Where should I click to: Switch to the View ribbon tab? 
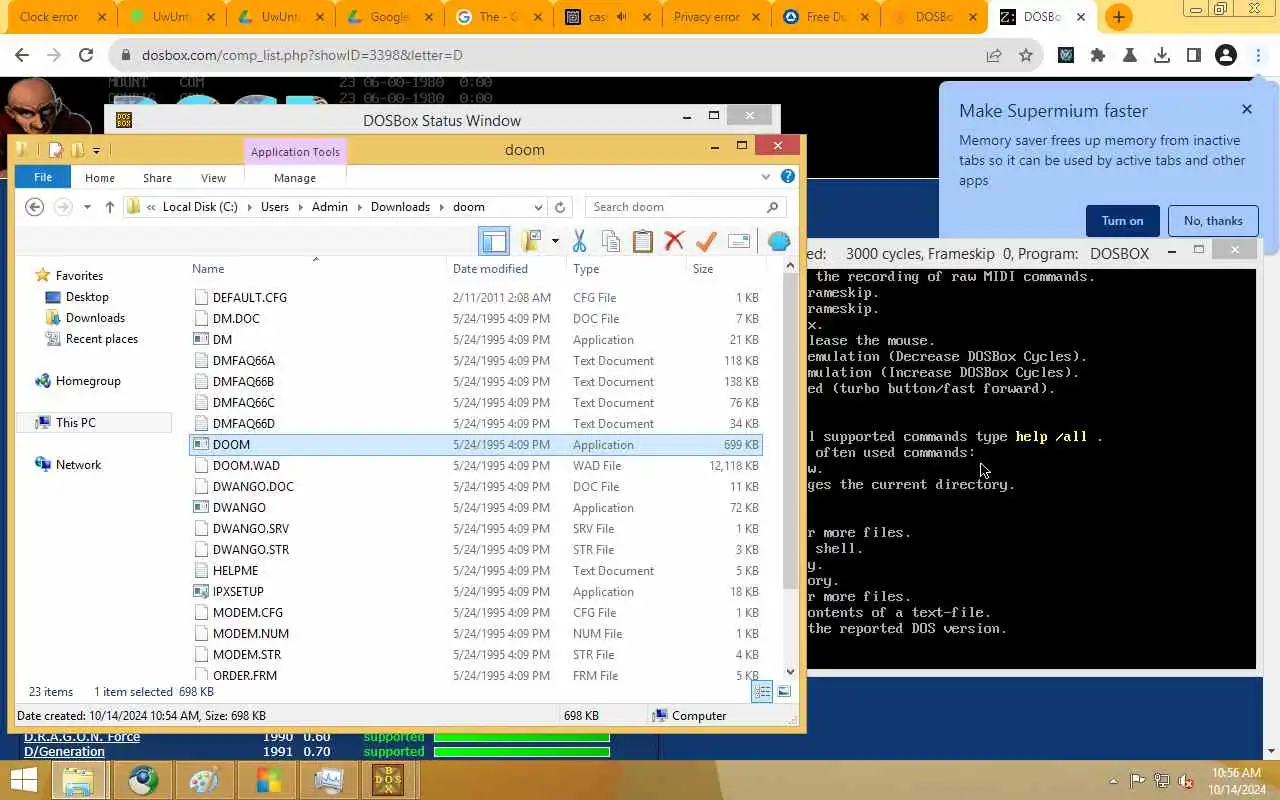click(213, 178)
